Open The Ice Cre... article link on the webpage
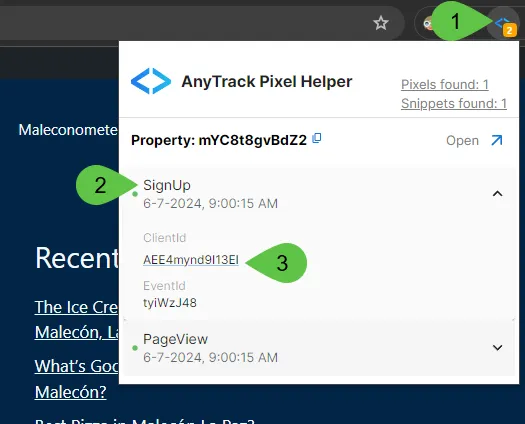Viewport: 525px width, 424px height. point(77,320)
